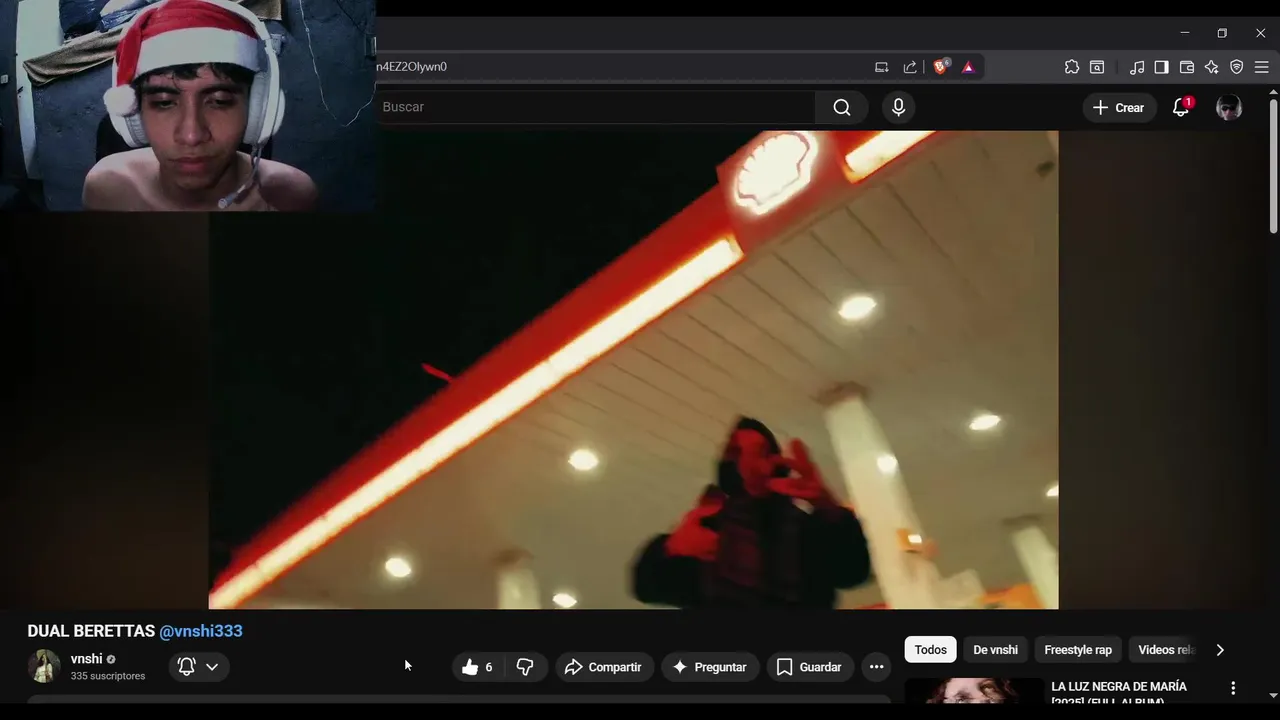Select the Todos filter chip
Viewport: 1280px width, 720px height.
click(x=930, y=650)
